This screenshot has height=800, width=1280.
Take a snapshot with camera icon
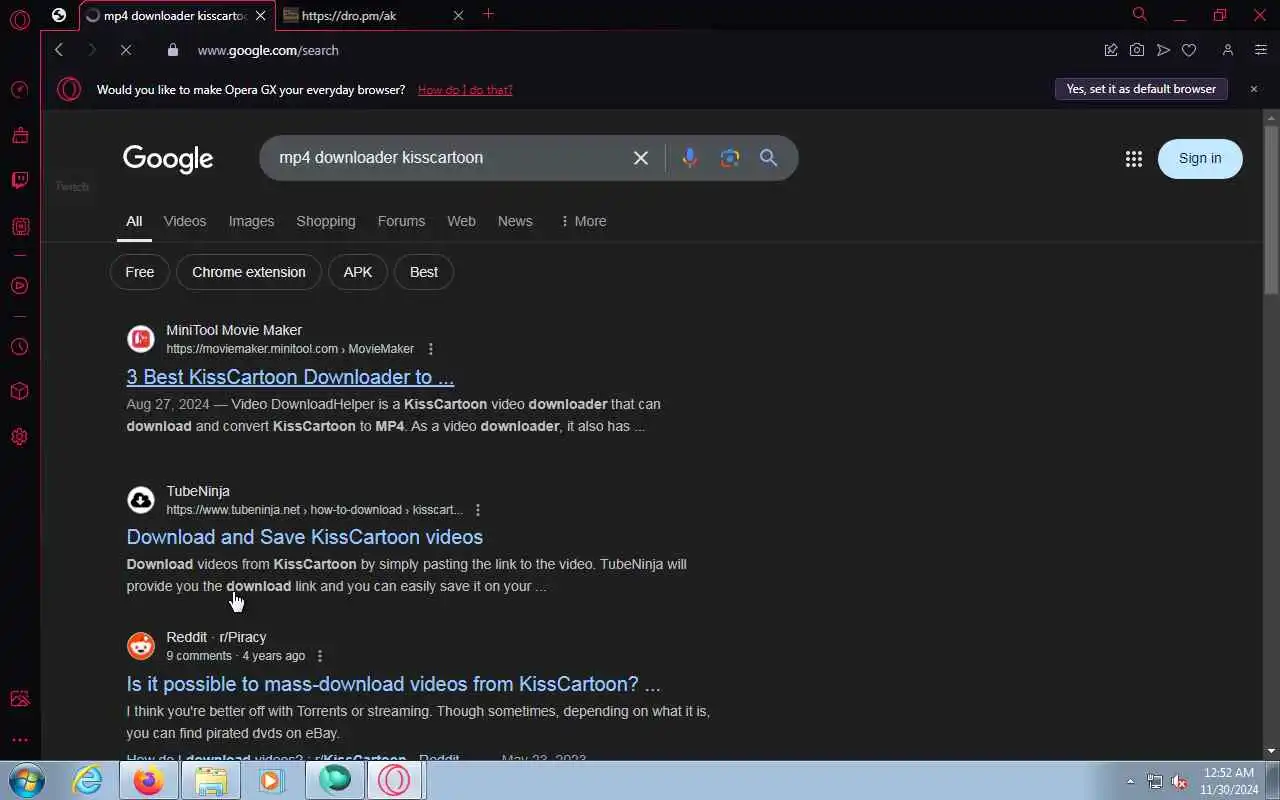point(1137,50)
